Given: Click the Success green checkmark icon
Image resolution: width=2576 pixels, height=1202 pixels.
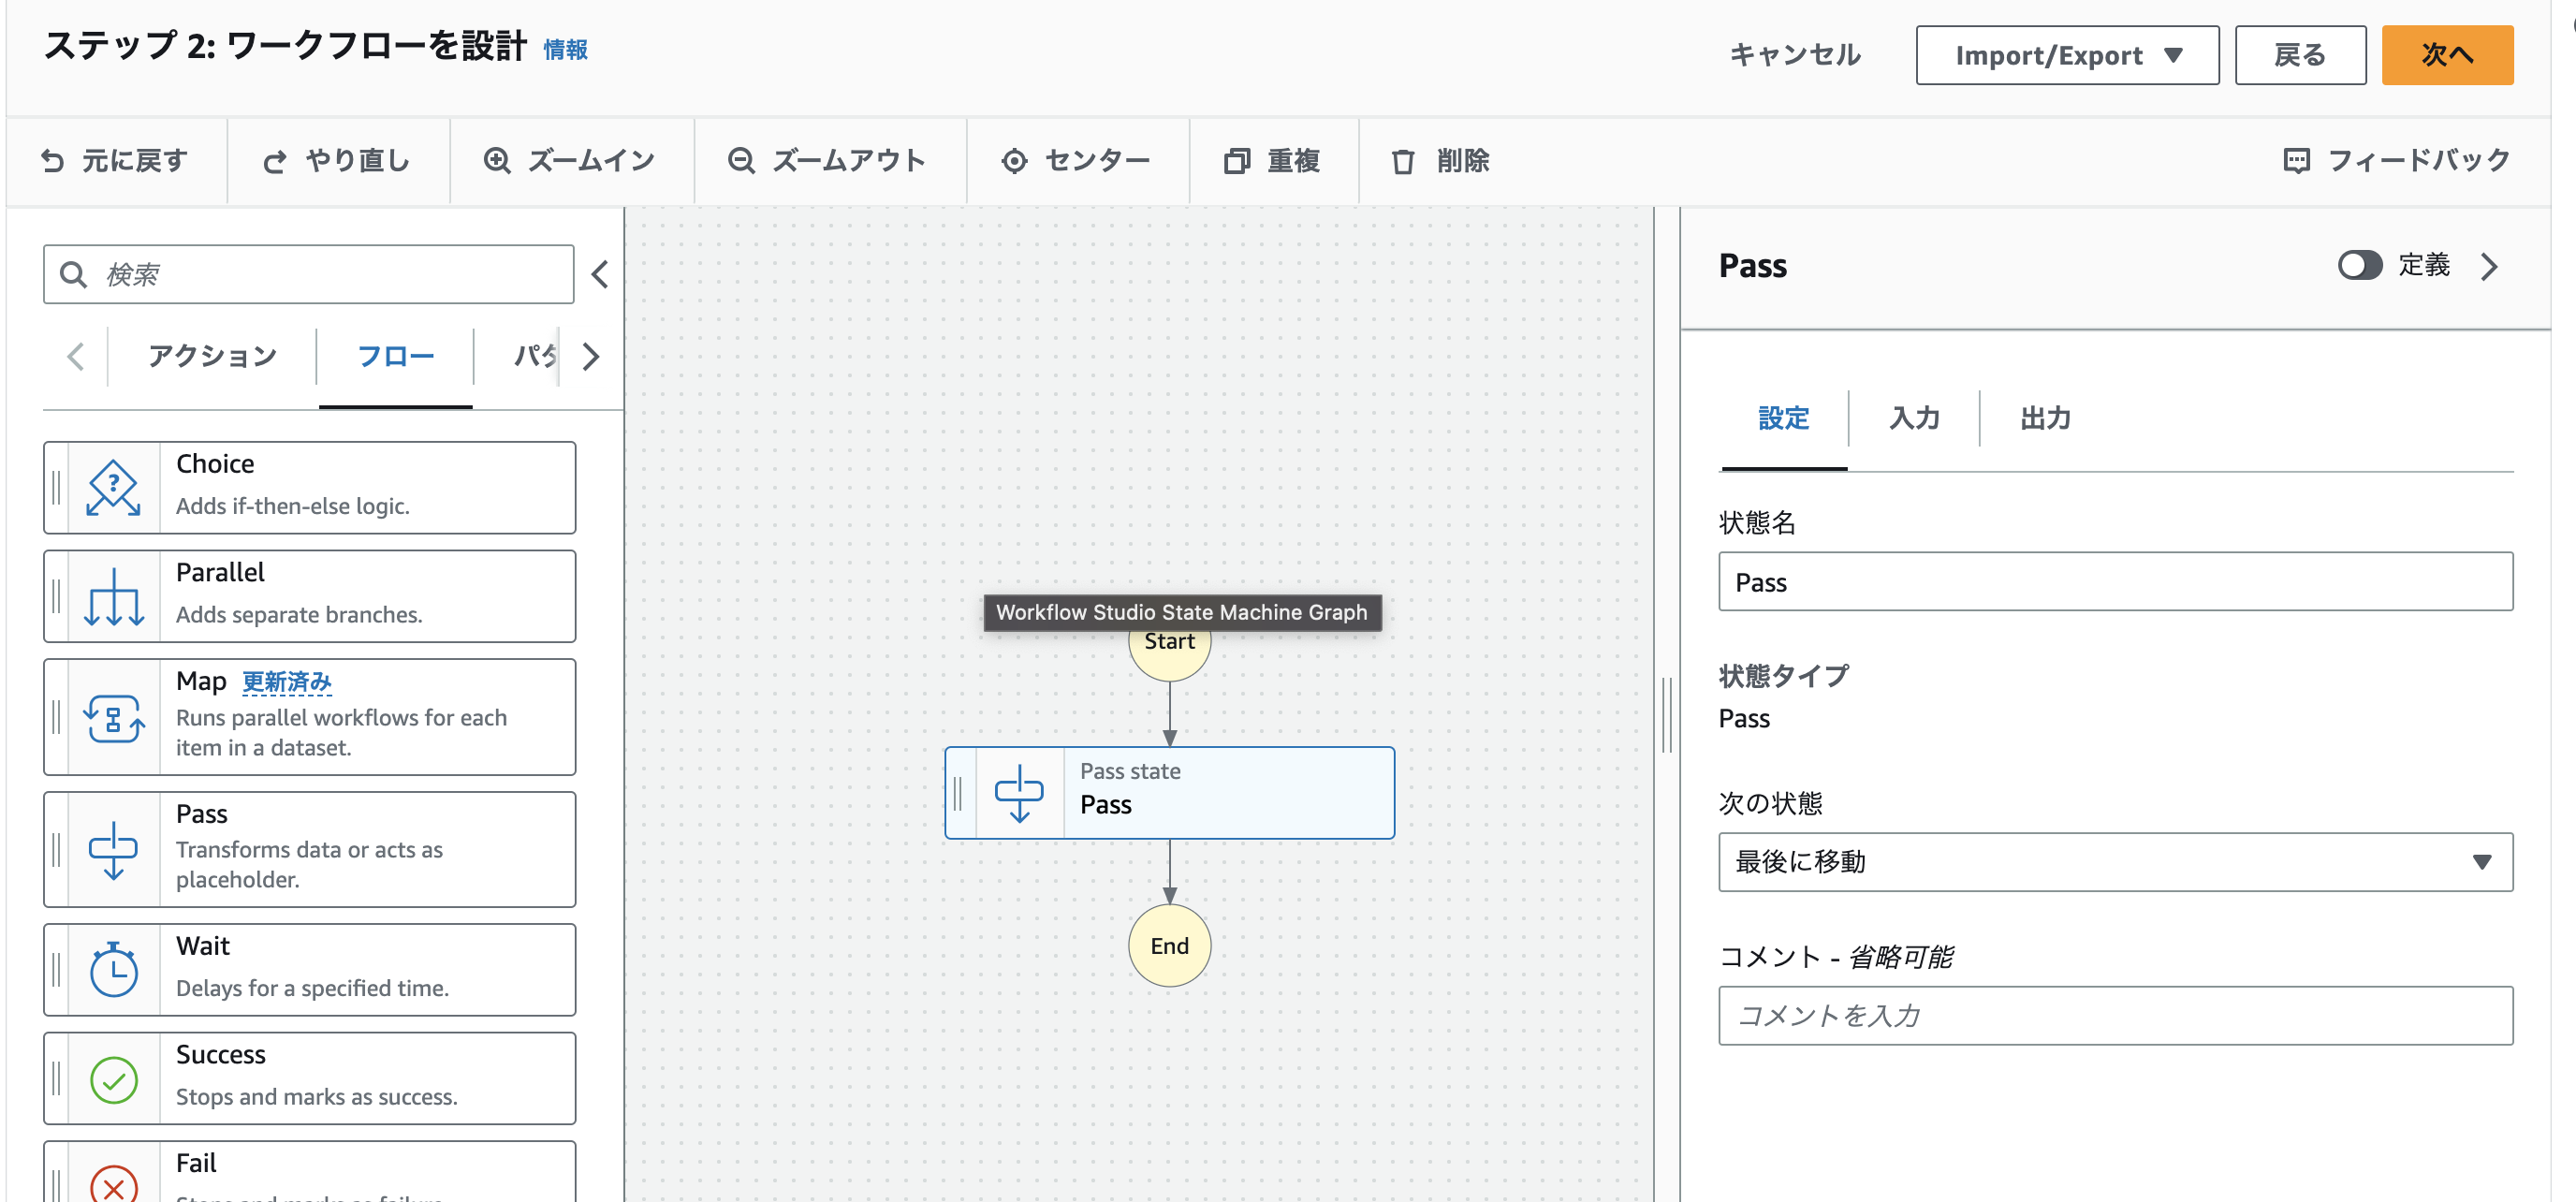Looking at the screenshot, I should [x=113, y=1079].
